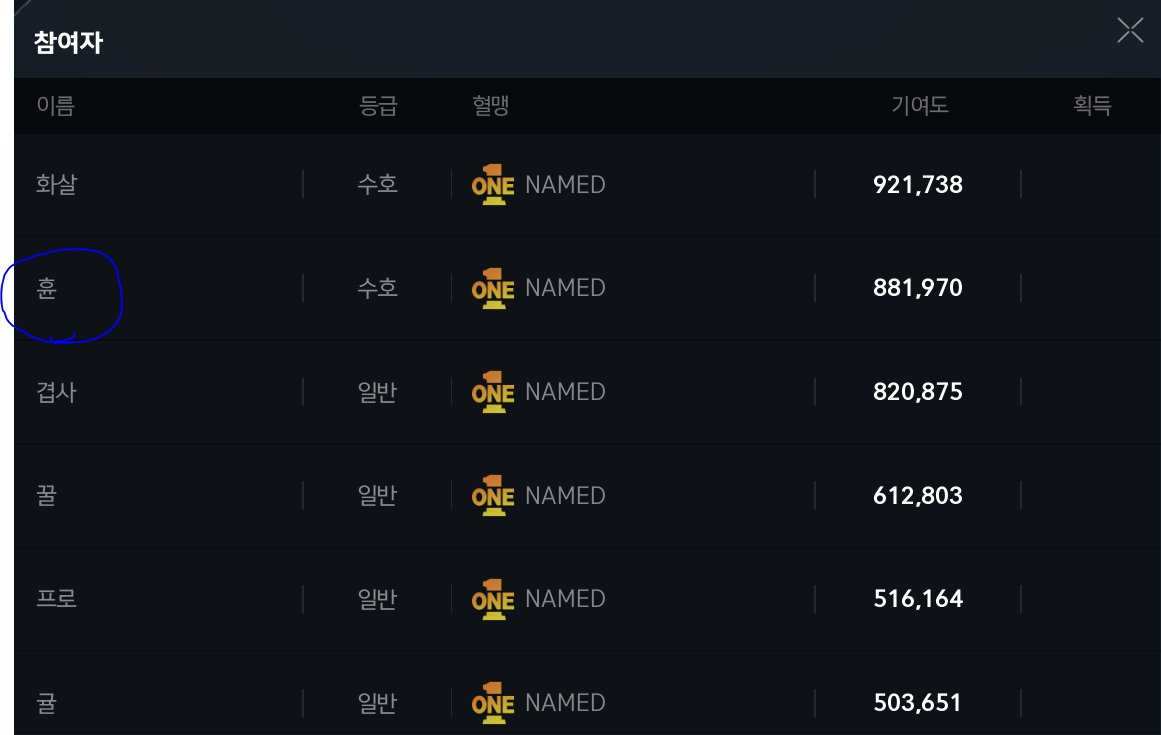
Task: Choose participant name 꿀
Action: click(47, 496)
